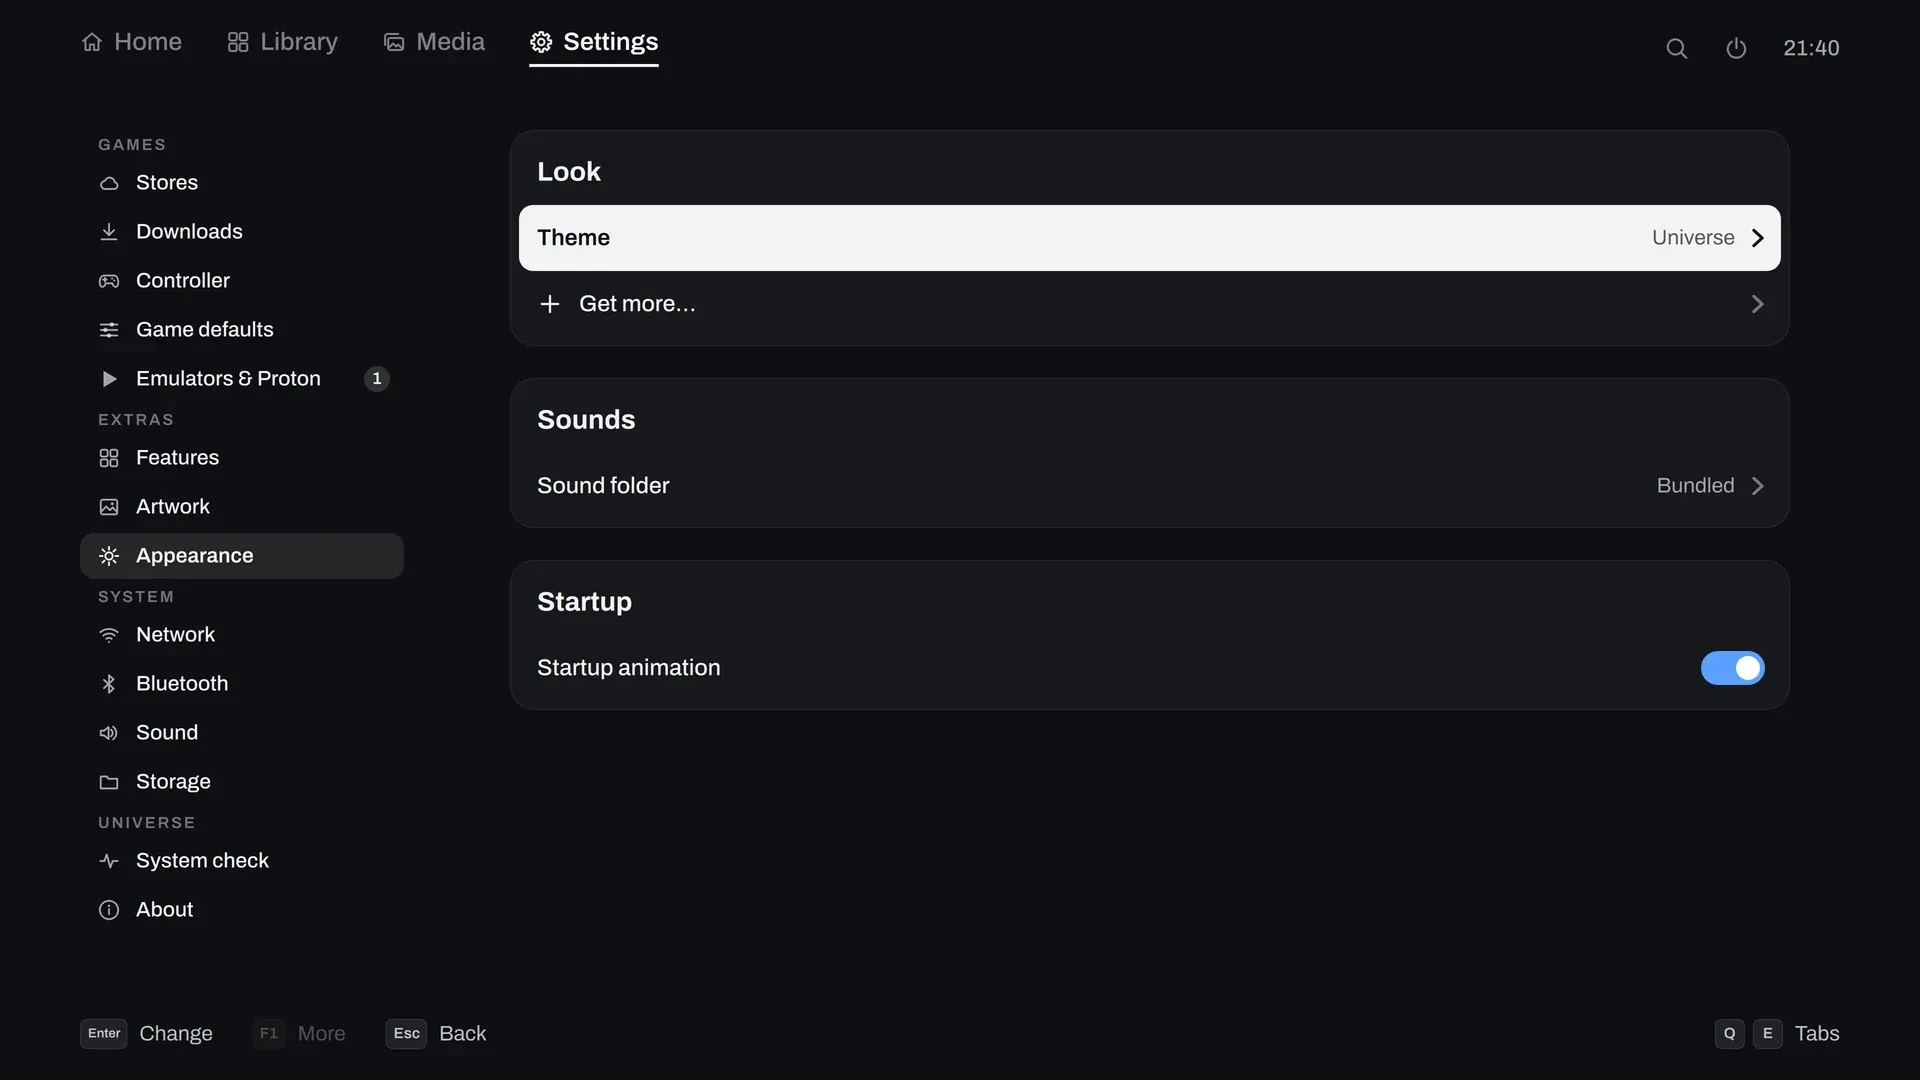
Task: Click the Artwork picture icon
Action: pyautogui.click(x=109, y=507)
